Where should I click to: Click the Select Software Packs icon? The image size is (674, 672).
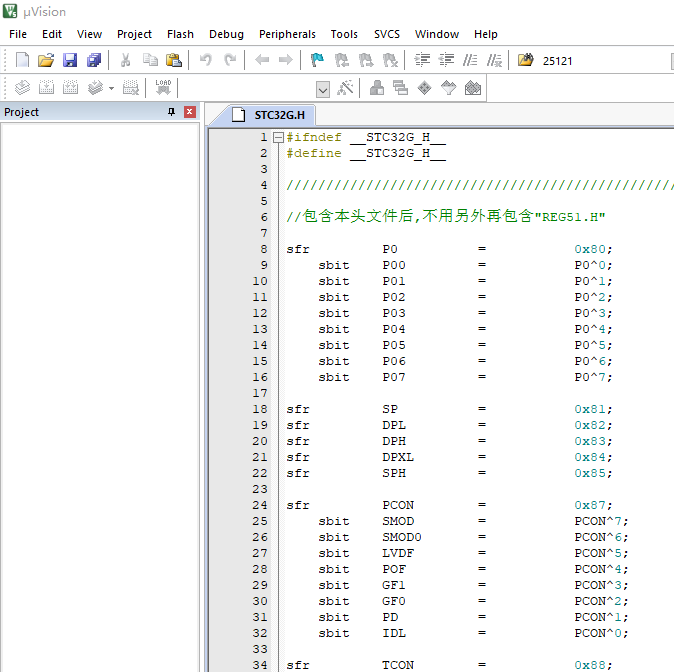448,88
